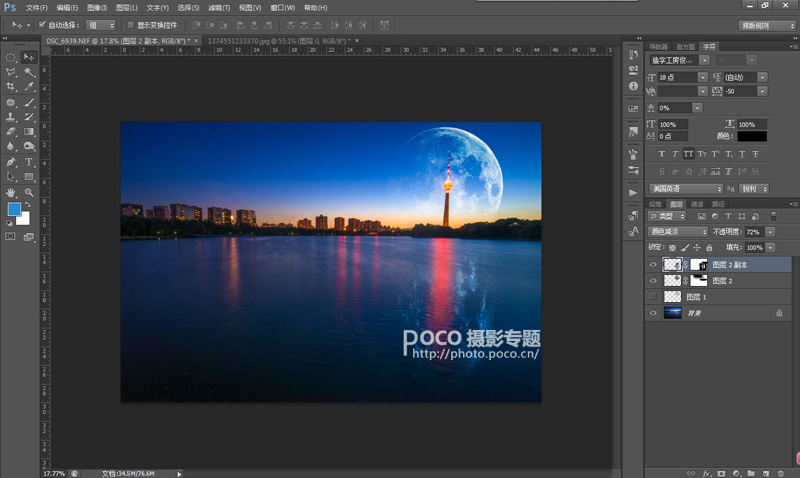Click the foreground blue color swatch

point(14,209)
